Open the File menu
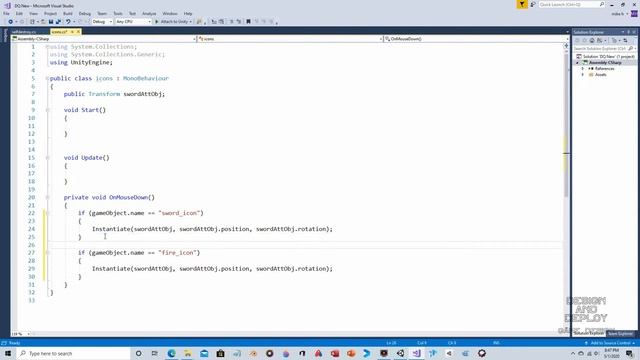640x360 pixels. coord(6,13)
